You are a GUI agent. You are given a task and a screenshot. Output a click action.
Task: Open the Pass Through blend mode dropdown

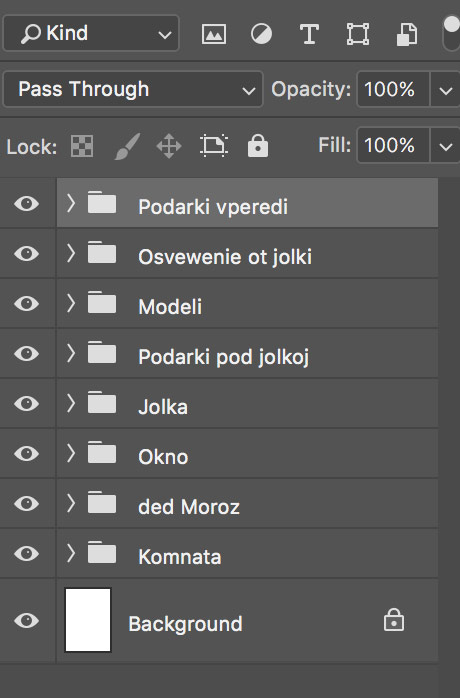[133, 89]
